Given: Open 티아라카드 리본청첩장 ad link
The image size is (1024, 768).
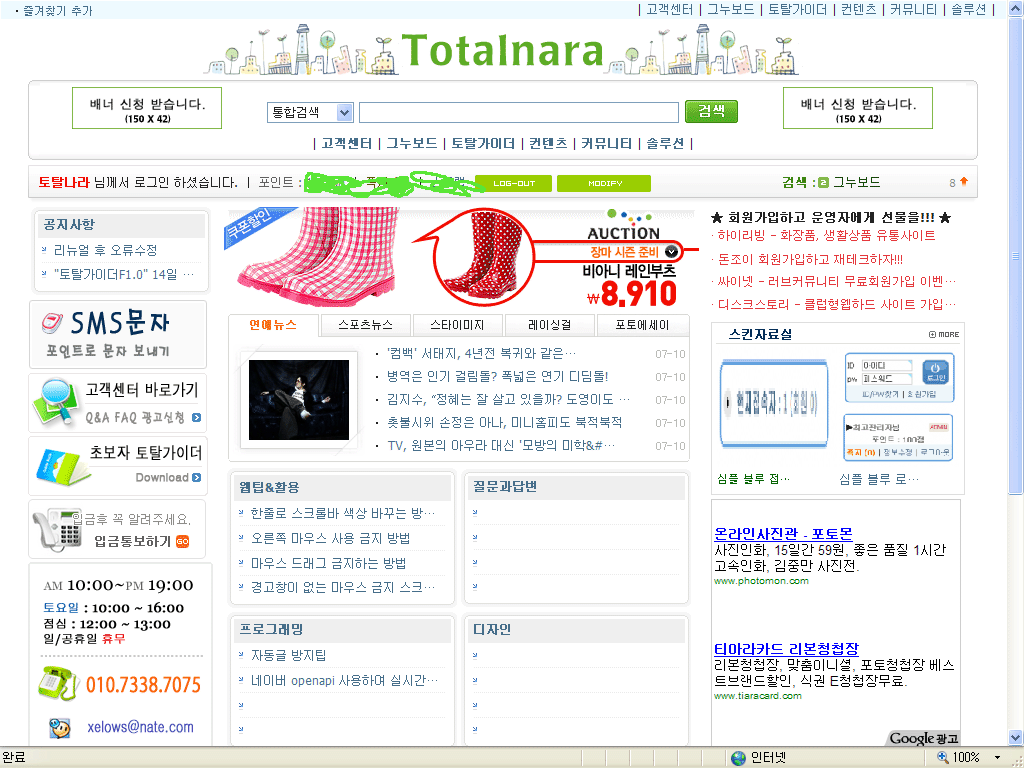Looking at the screenshot, I should pyautogui.click(x=786, y=648).
